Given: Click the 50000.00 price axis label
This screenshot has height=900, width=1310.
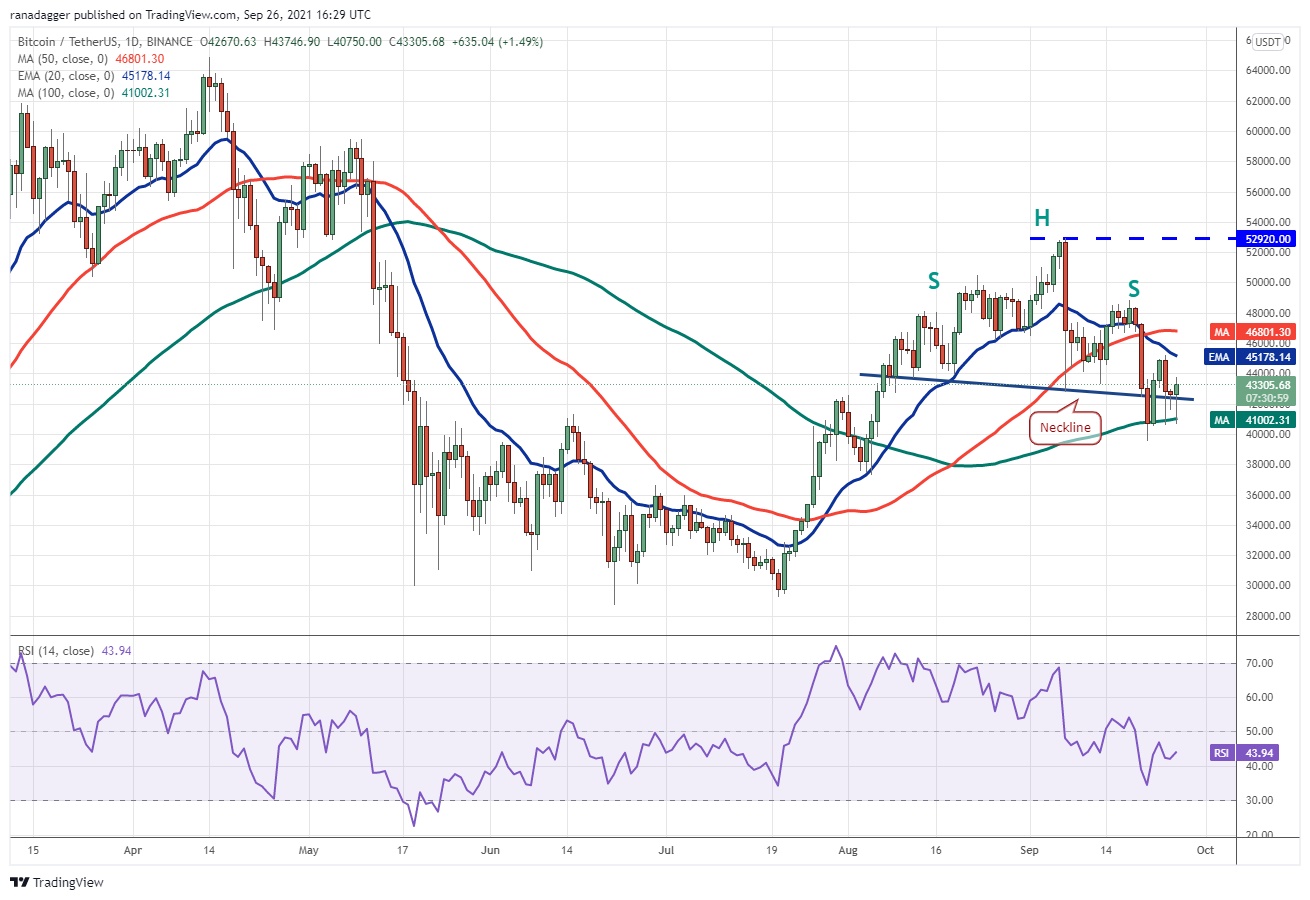Looking at the screenshot, I should point(1266,283).
